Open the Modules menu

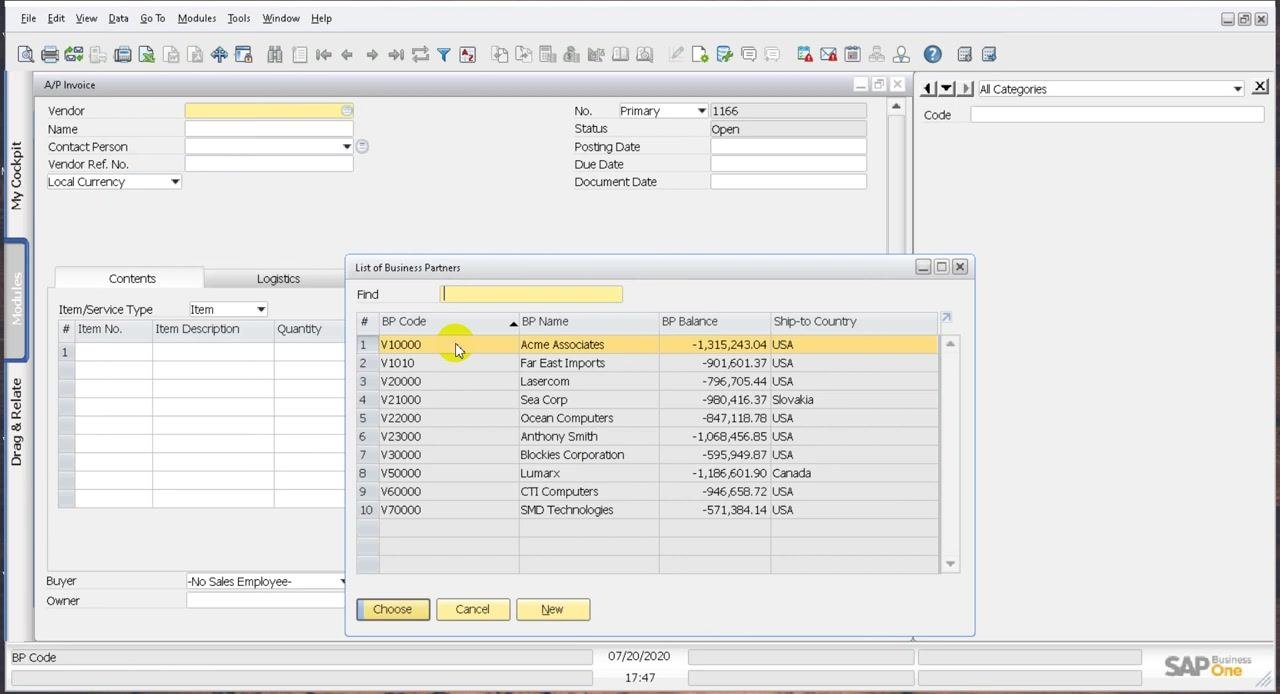point(196,18)
